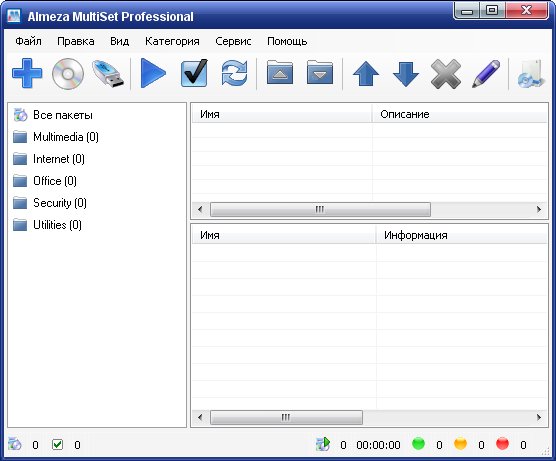Click the refresh arrows toolbar icon
The image size is (556, 461).
click(x=234, y=73)
